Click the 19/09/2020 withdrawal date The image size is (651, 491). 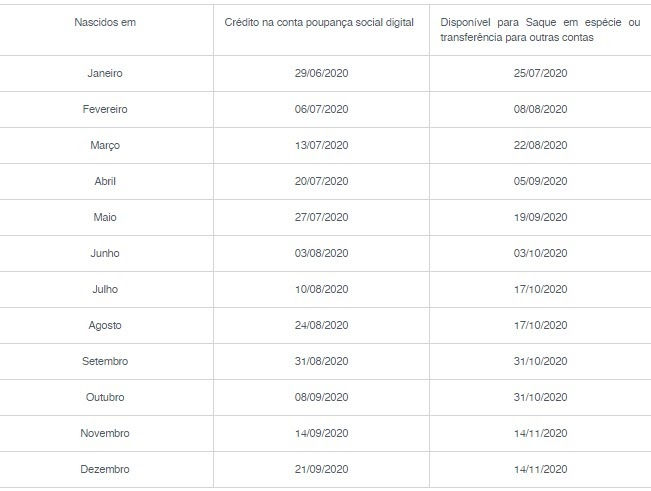540,217
